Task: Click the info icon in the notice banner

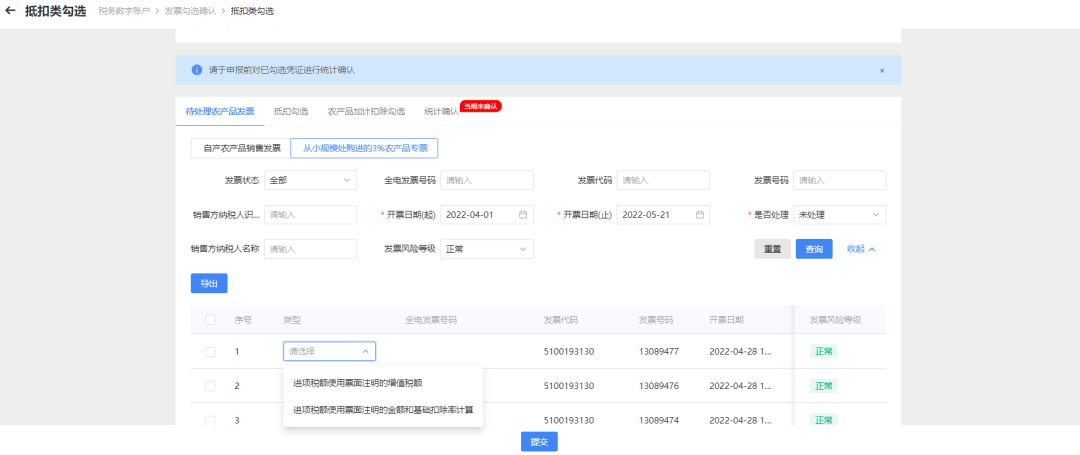Action: pos(196,70)
